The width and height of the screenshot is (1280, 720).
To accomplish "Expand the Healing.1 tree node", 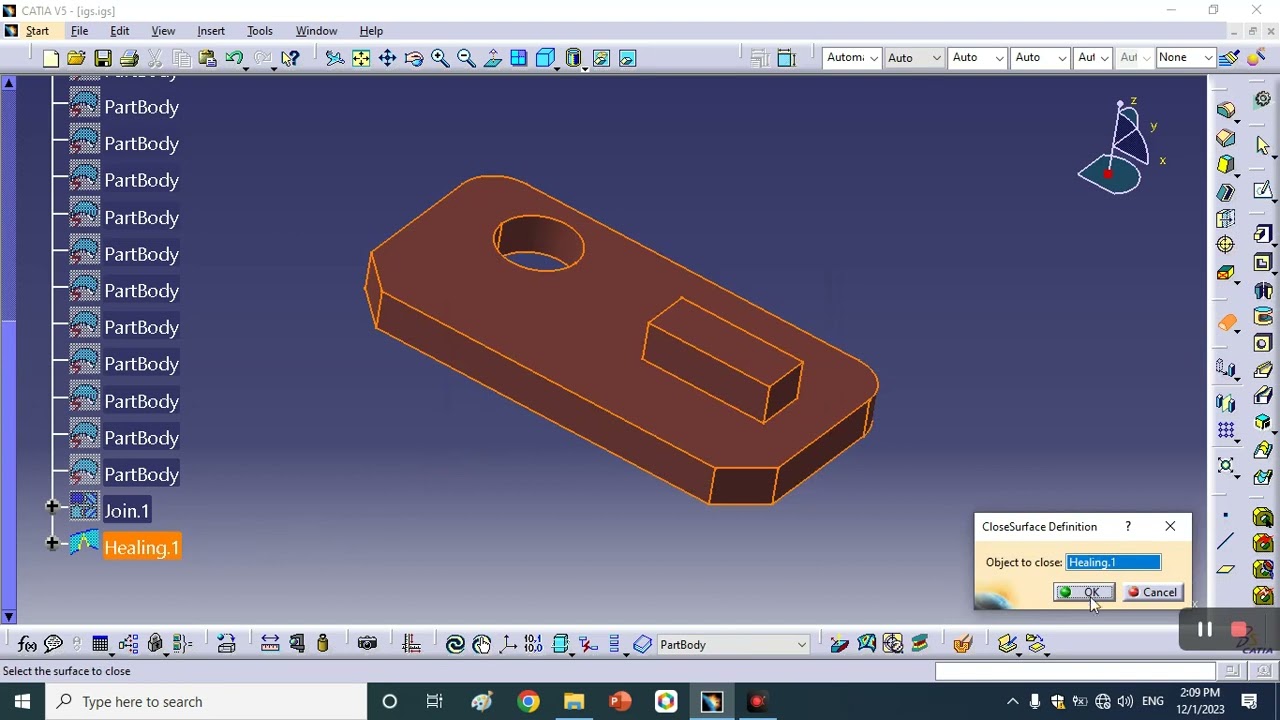I will 52,544.
